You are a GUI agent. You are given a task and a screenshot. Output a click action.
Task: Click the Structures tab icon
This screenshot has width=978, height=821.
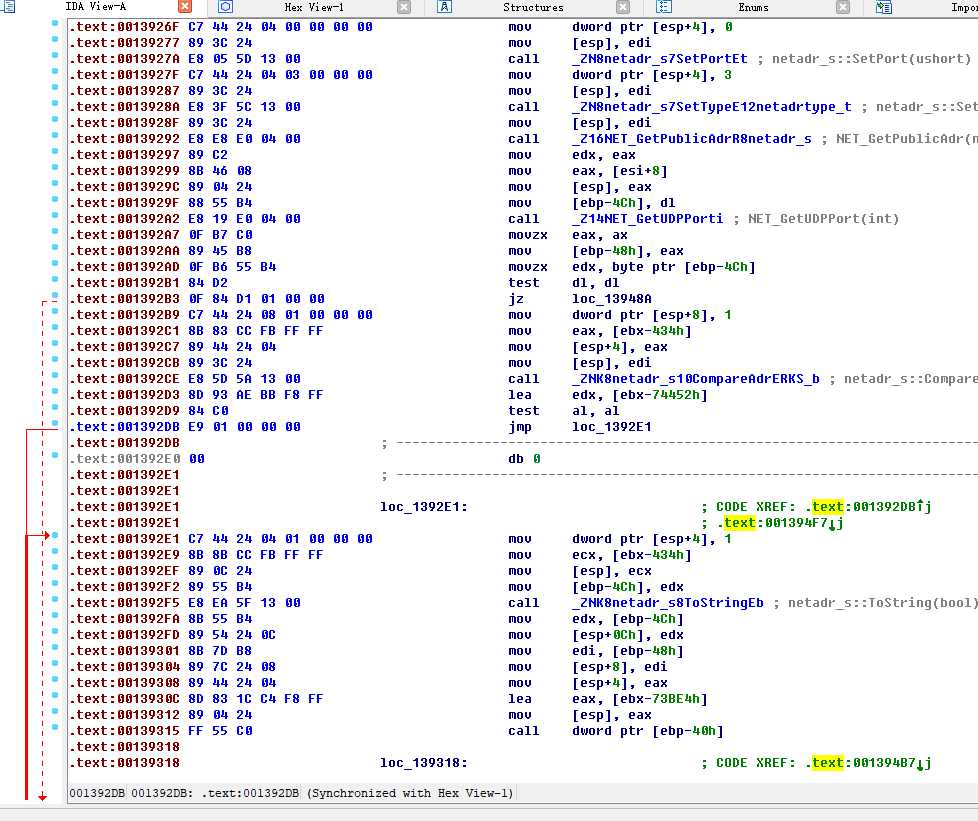444,7
